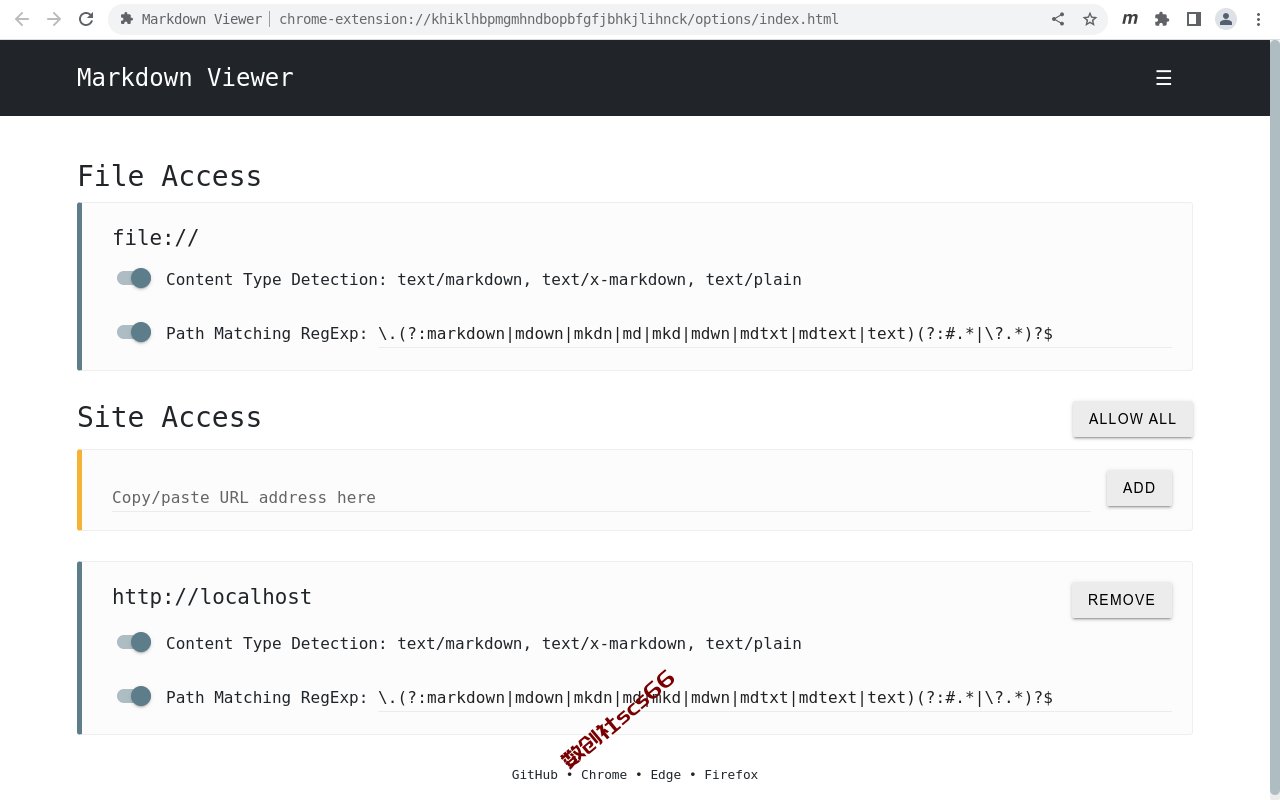Click the ALLOW ALL button

coord(1133,419)
